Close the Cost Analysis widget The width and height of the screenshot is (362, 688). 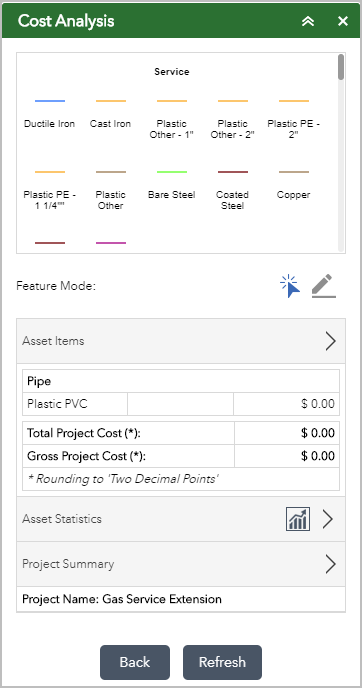pyautogui.click(x=343, y=21)
